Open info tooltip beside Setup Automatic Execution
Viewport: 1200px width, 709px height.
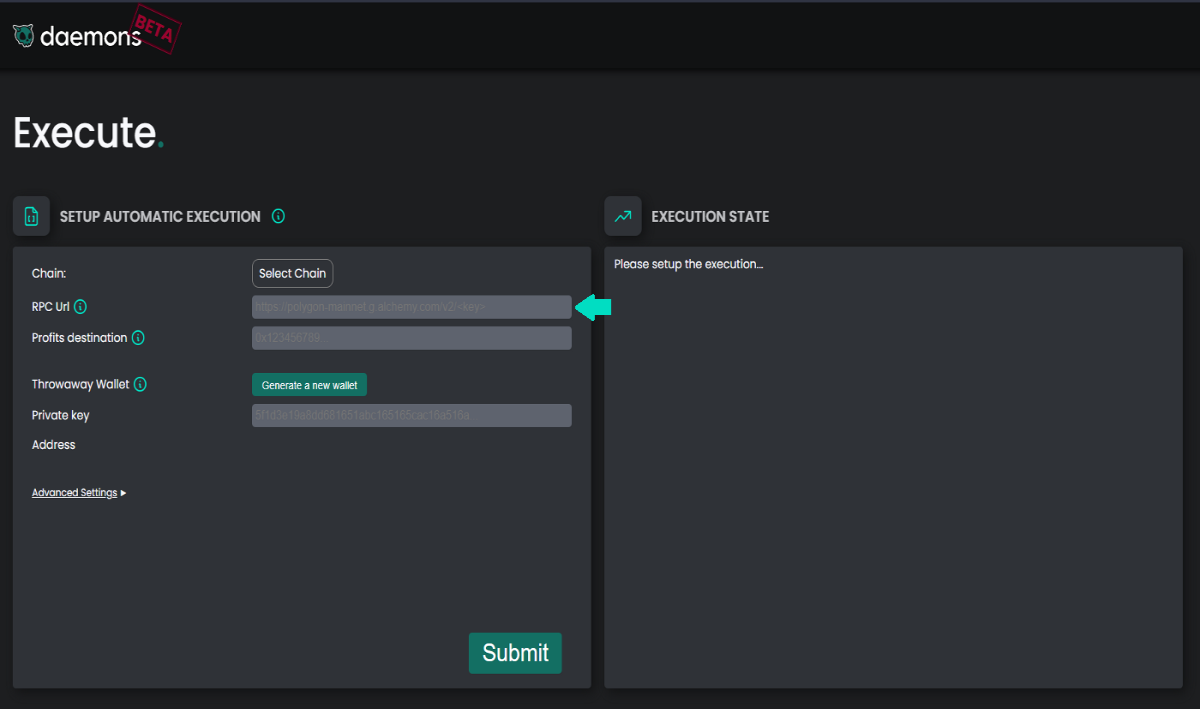[x=279, y=216]
